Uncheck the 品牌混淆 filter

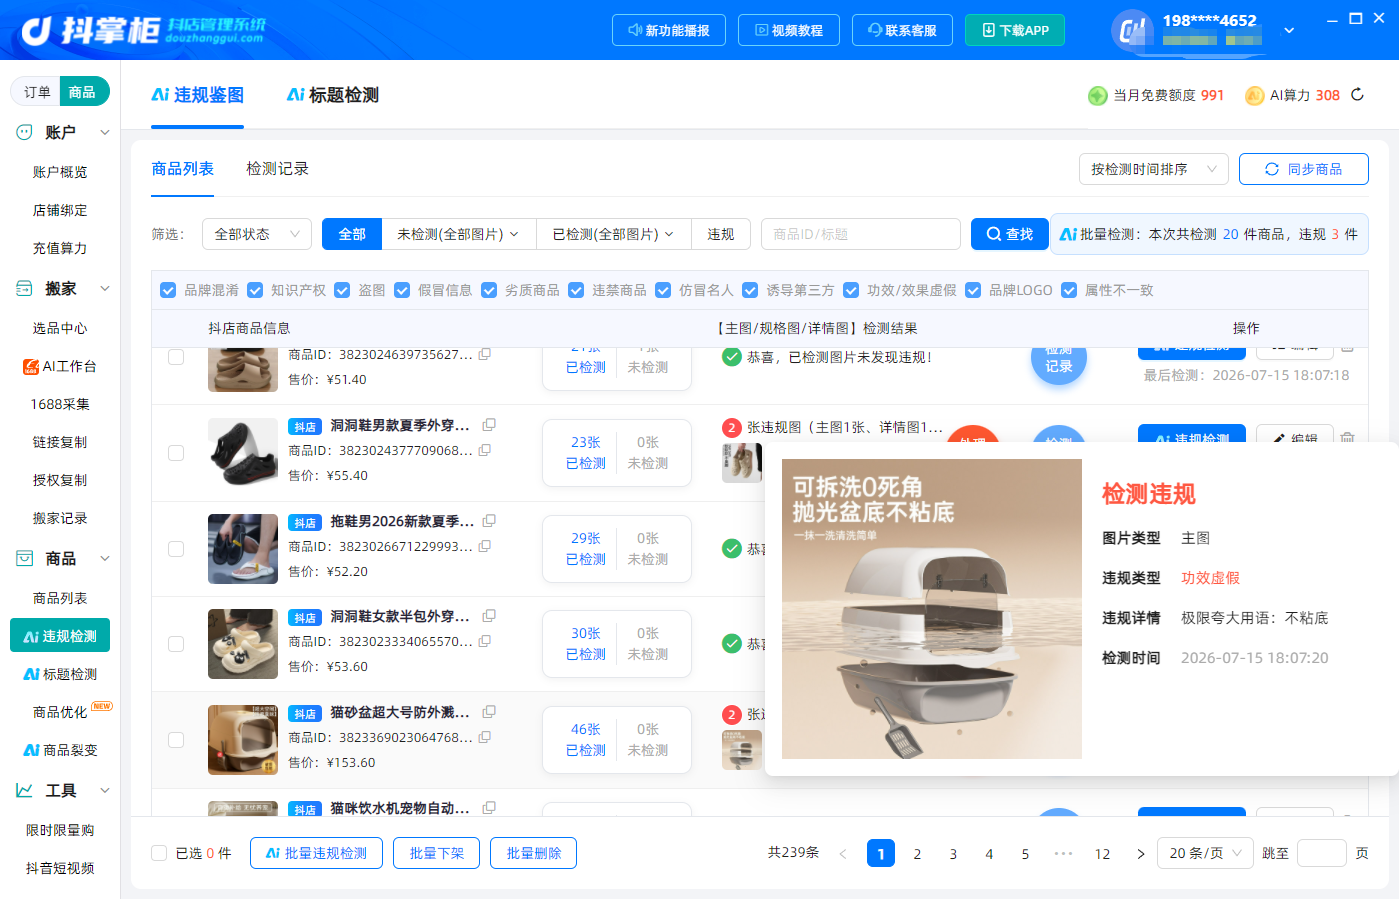(168, 290)
